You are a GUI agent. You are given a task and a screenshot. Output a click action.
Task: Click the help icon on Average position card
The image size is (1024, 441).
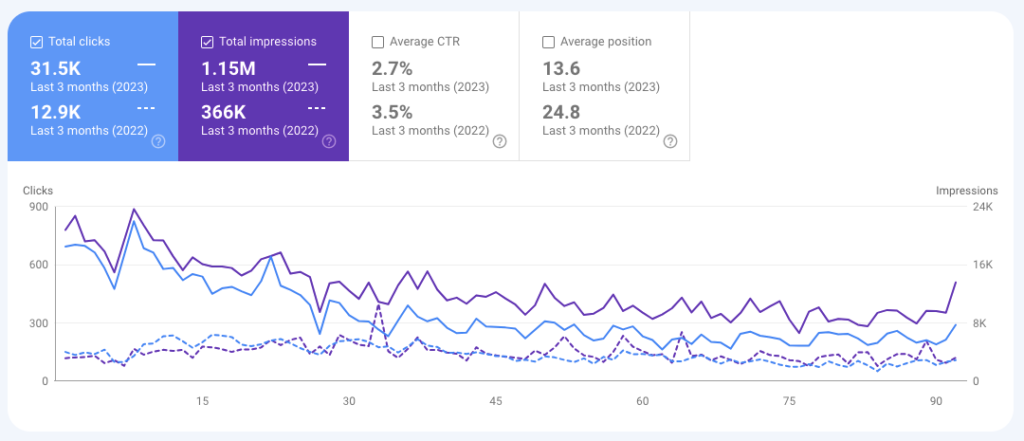[670, 142]
